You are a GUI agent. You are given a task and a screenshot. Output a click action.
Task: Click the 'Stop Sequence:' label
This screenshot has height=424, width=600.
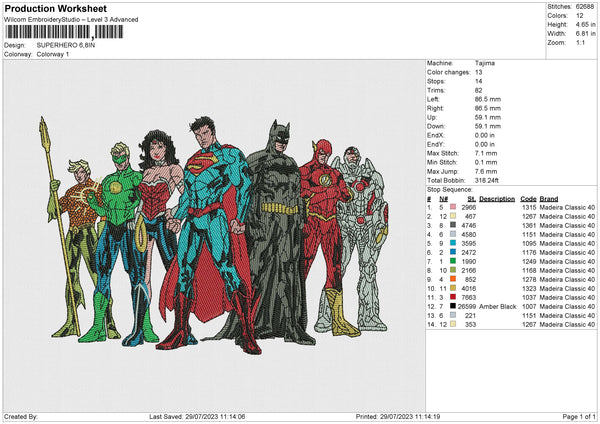coord(450,190)
